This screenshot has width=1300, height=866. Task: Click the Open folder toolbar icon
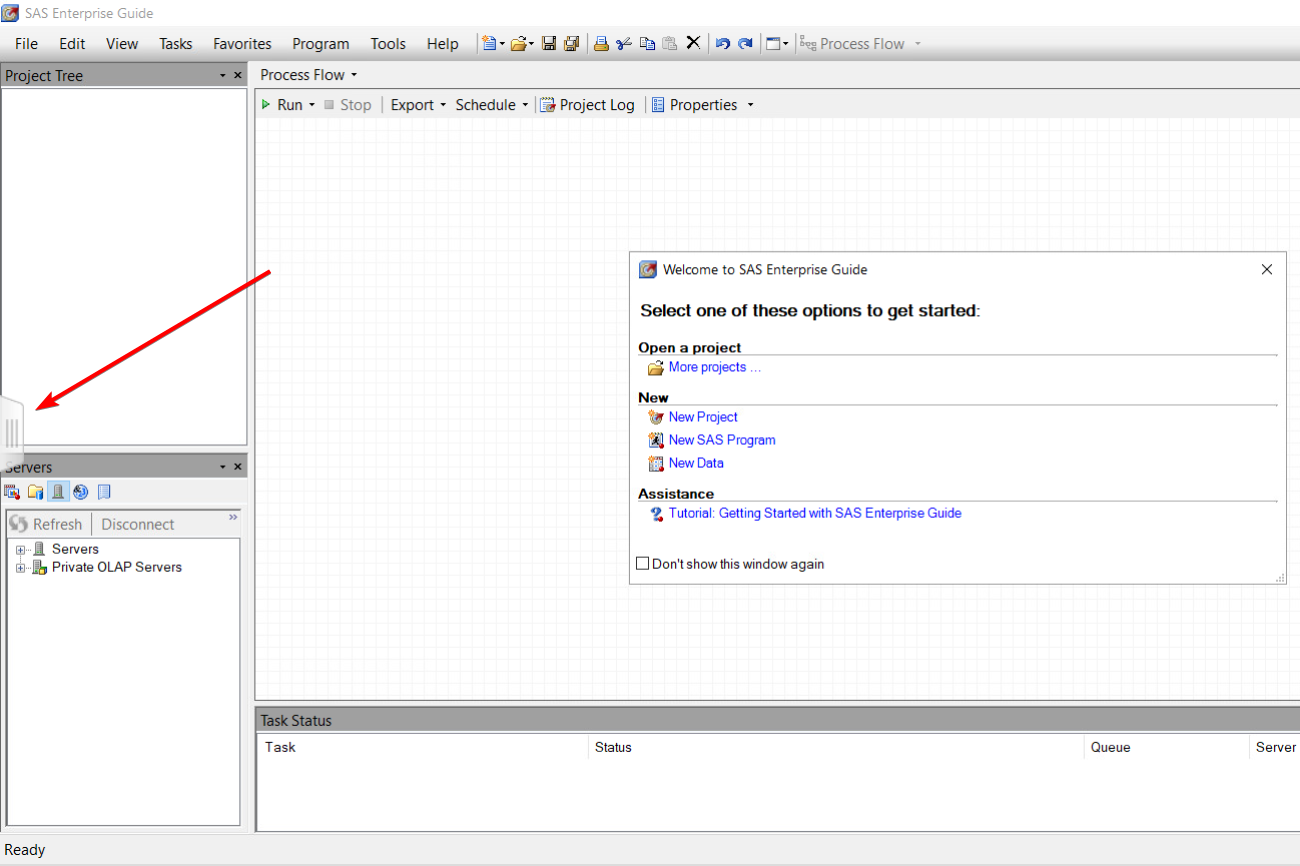(x=518, y=44)
